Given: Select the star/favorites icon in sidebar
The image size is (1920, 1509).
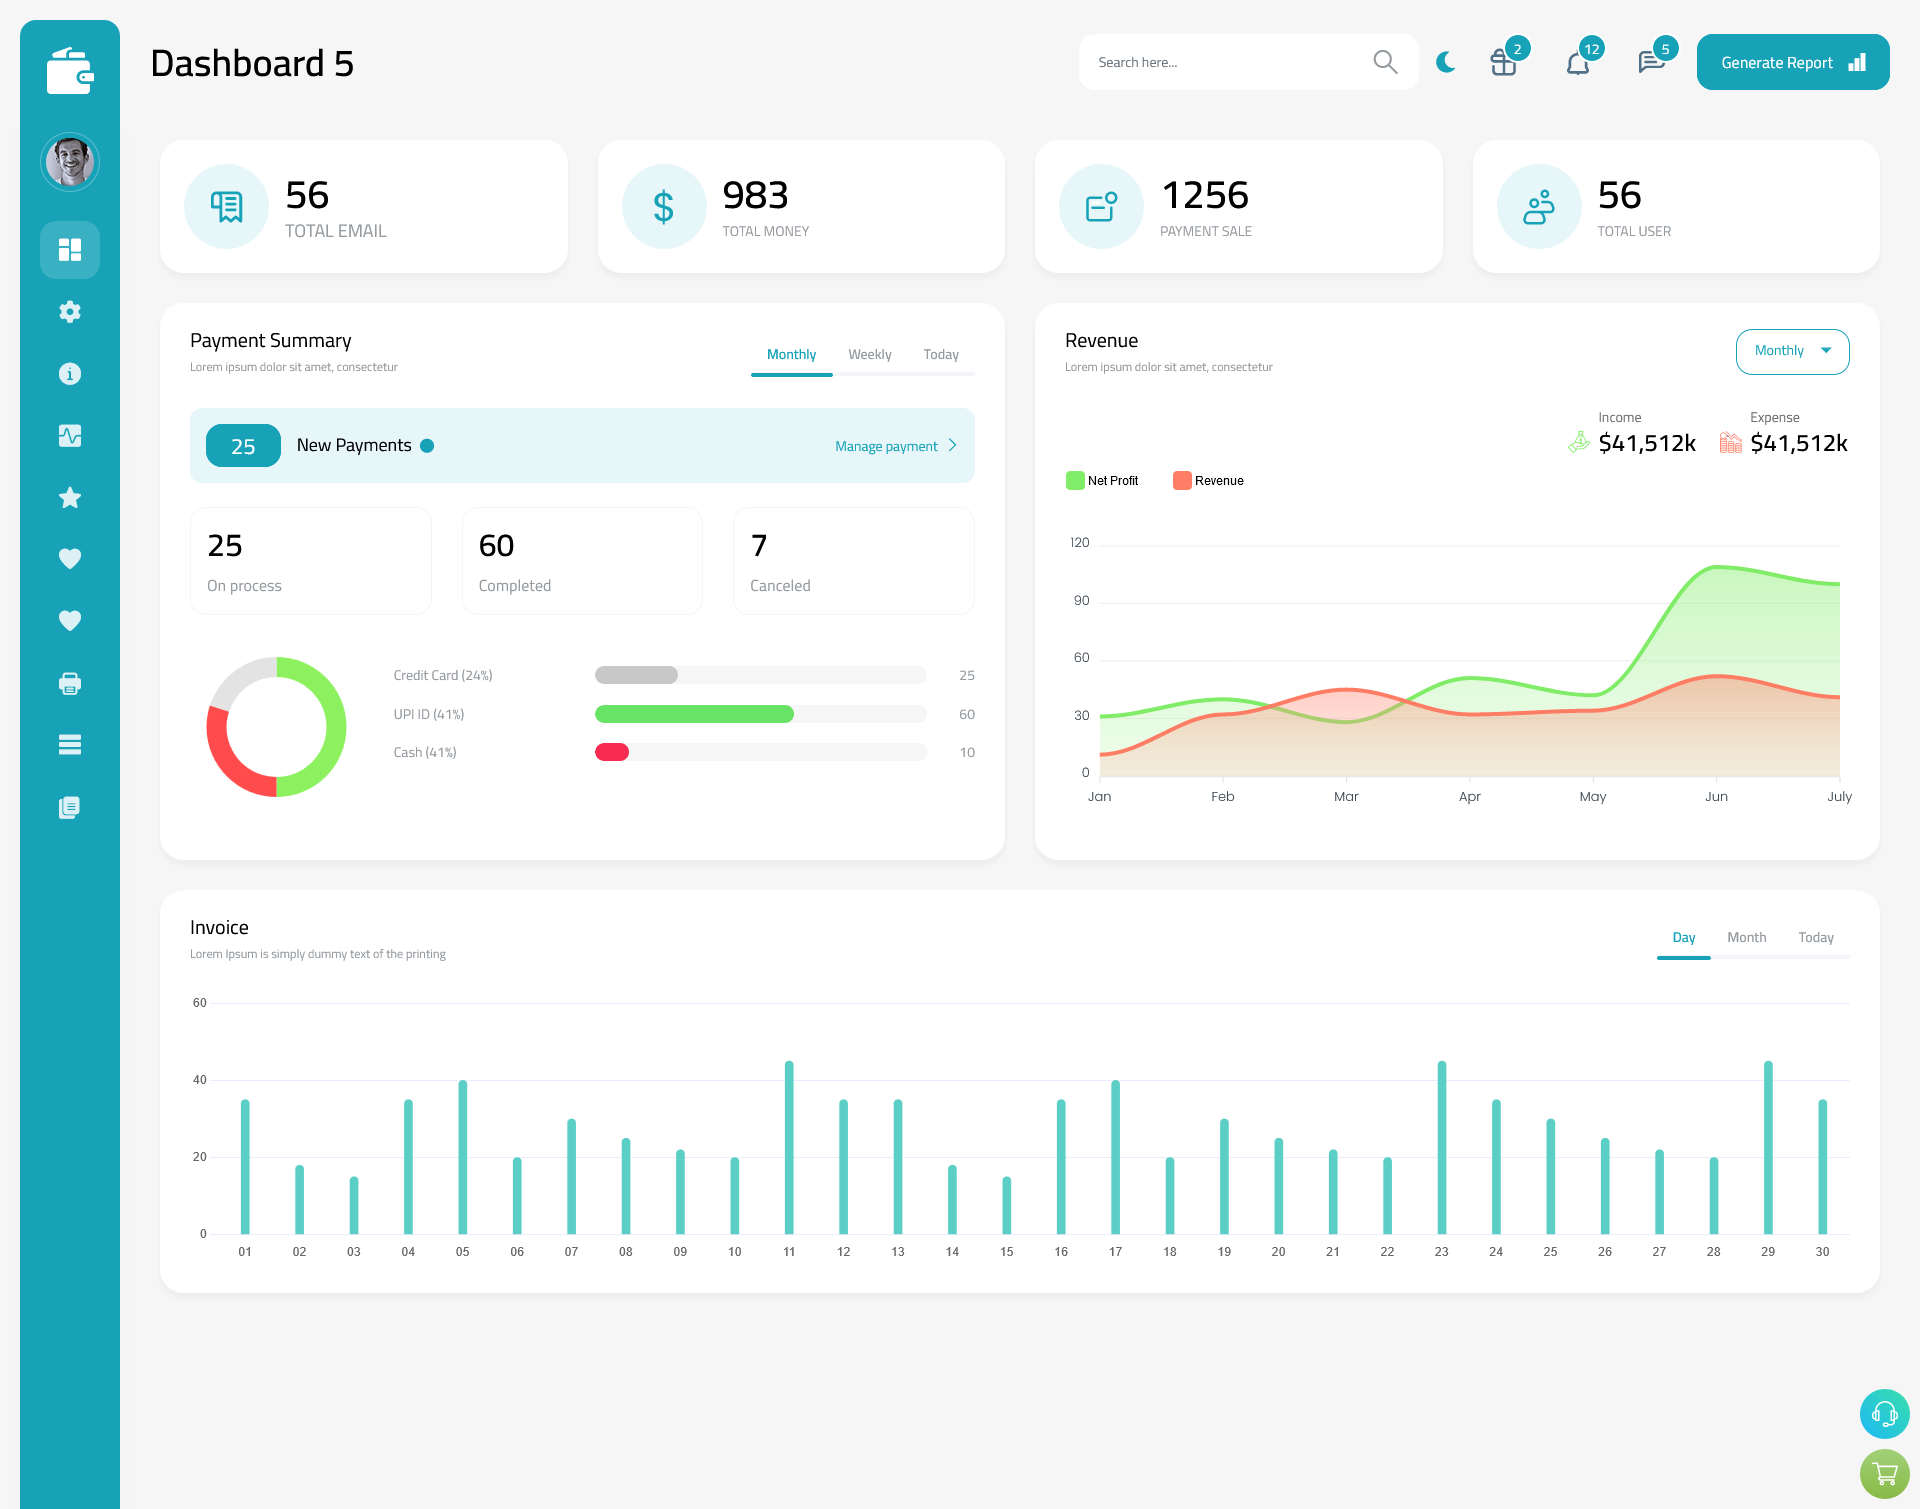Looking at the screenshot, I should click(x=70, y=497).
